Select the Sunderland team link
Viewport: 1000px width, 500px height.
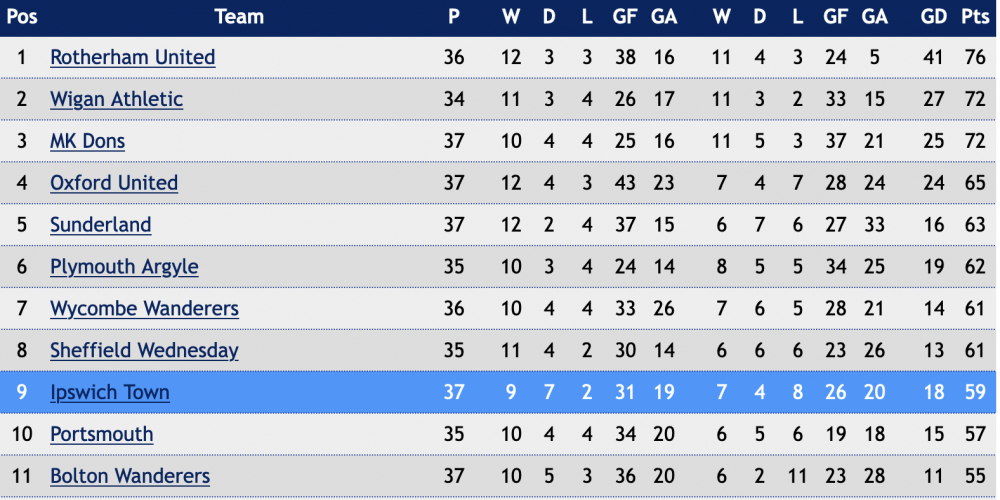[101, 225]
